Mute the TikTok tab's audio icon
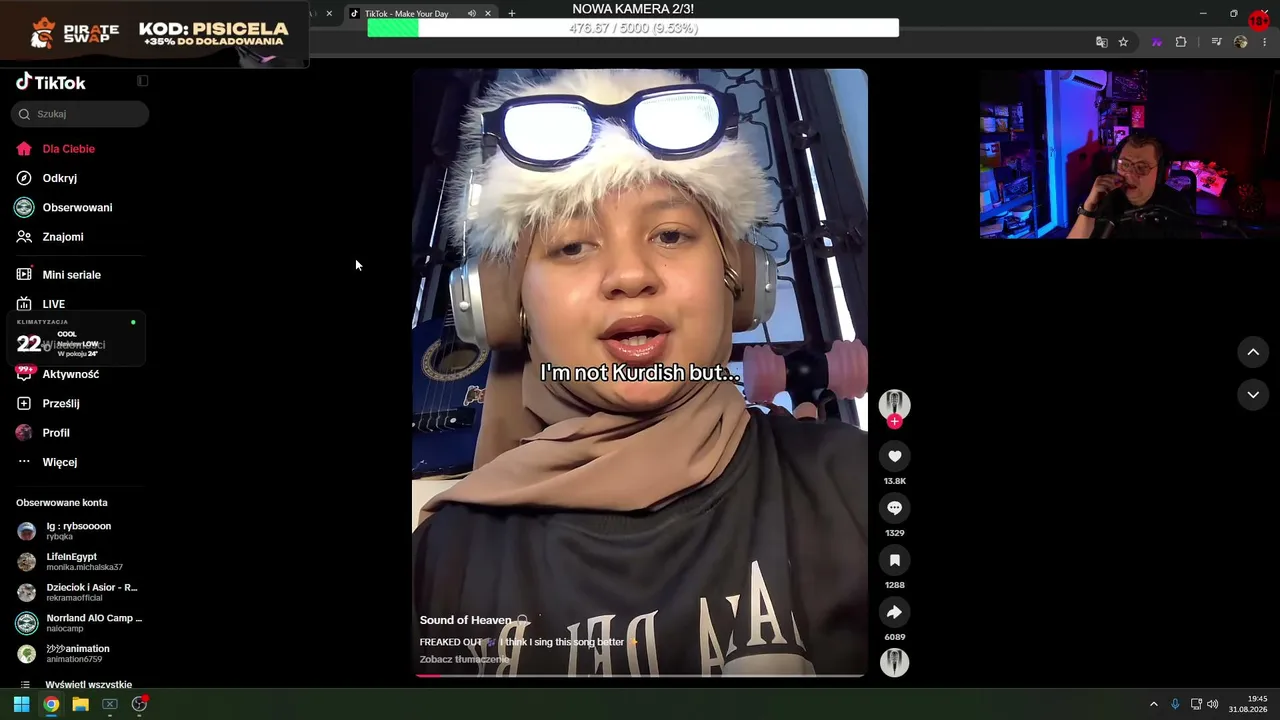The image size is (1280, 720). click(x=471, y=13)
